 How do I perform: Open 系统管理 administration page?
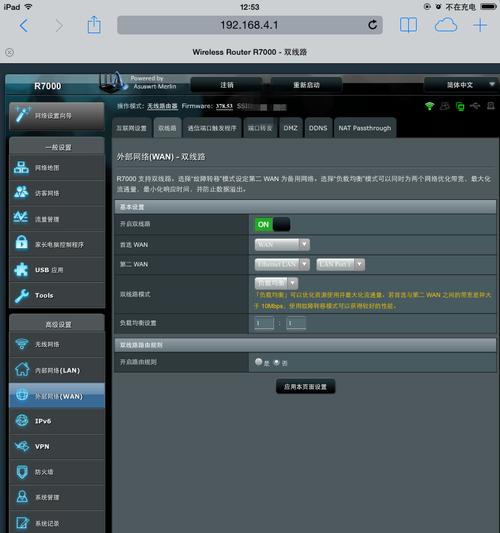pyautogui.click(x=57, y=497)
